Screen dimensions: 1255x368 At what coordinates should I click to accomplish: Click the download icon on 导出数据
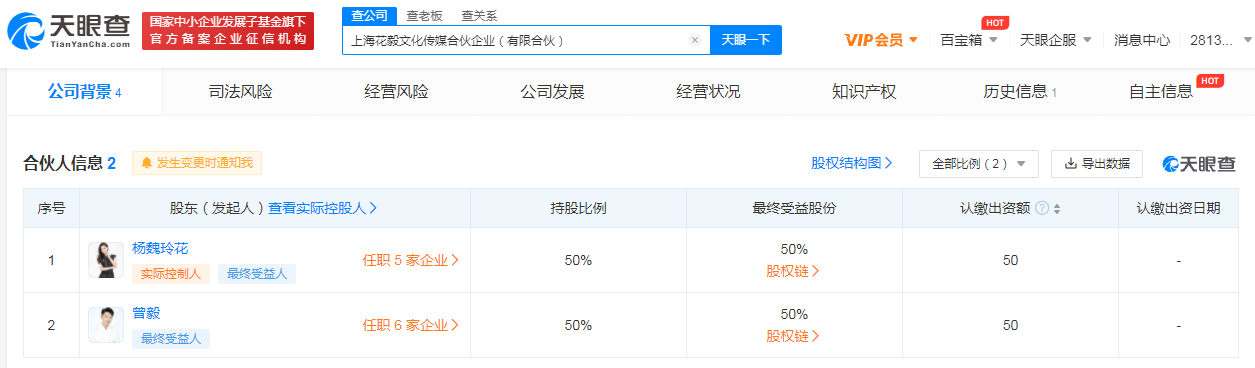click(1070, 164)
